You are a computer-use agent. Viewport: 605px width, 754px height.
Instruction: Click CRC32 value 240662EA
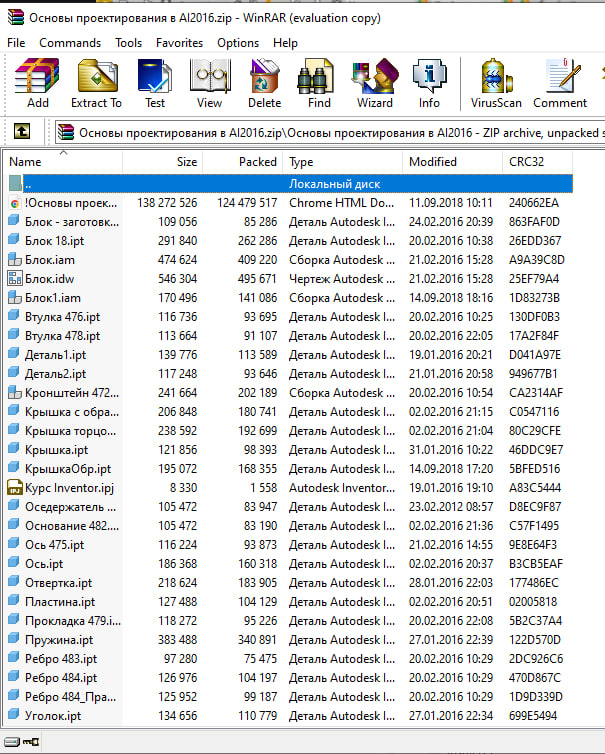click(534, 203)
